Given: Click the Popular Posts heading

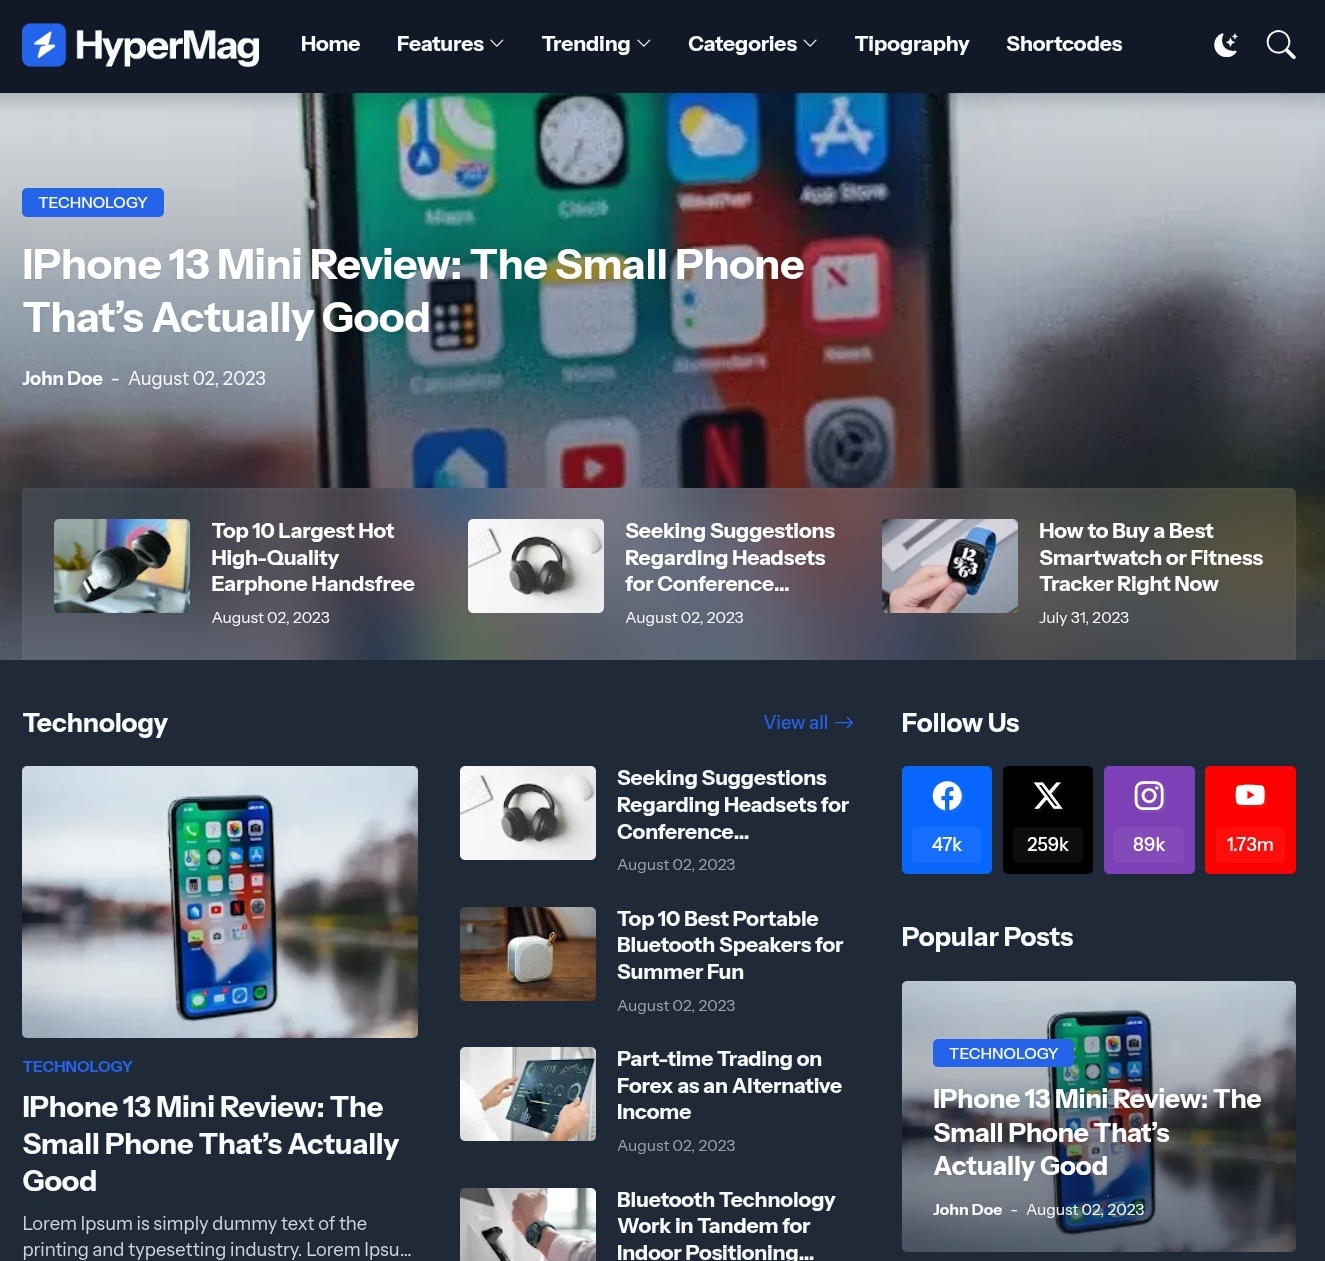Looking at the screenshot, I should click(987, 937).
